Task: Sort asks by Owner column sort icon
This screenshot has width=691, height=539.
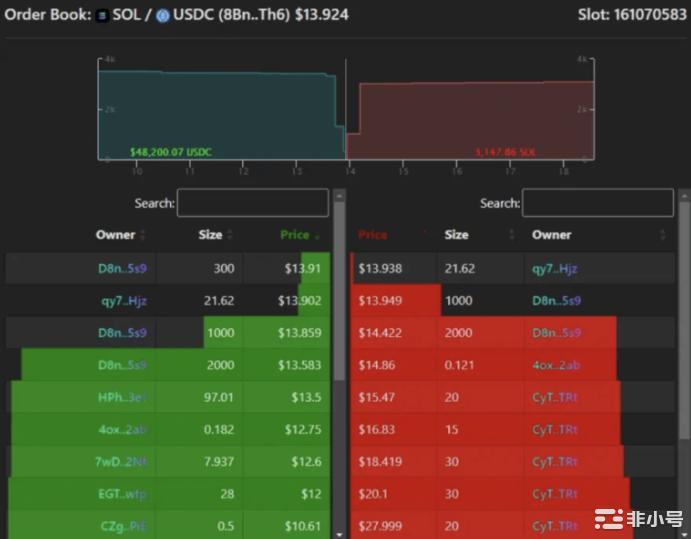Action: 662,235
